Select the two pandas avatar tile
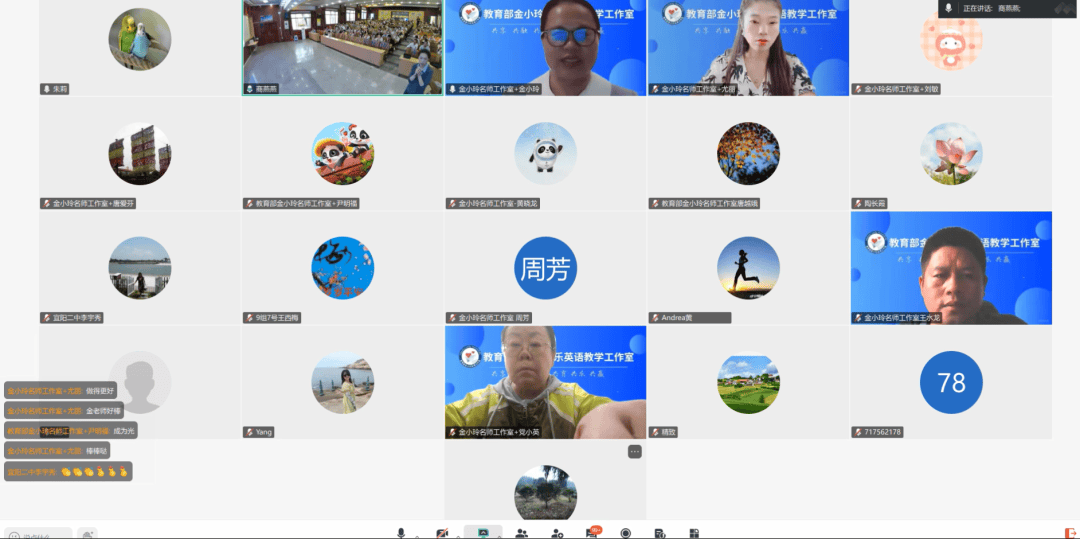This screenshot has width=1080, height=539. click(342, 154)
